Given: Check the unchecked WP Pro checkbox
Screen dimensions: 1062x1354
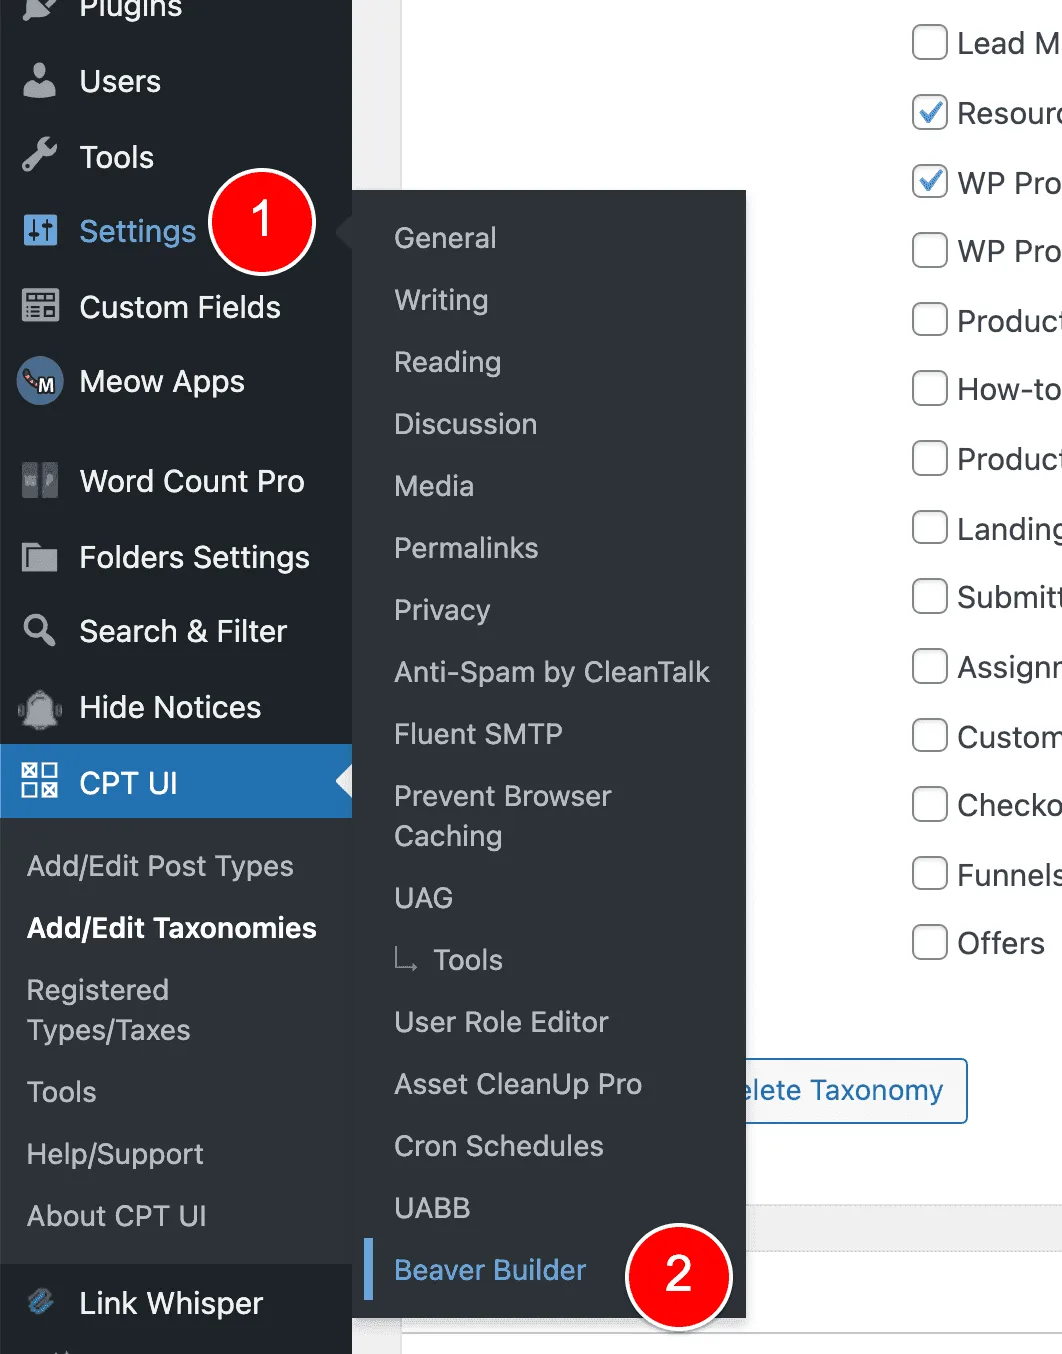Looking at the screenshot, I should pos(930,250).
